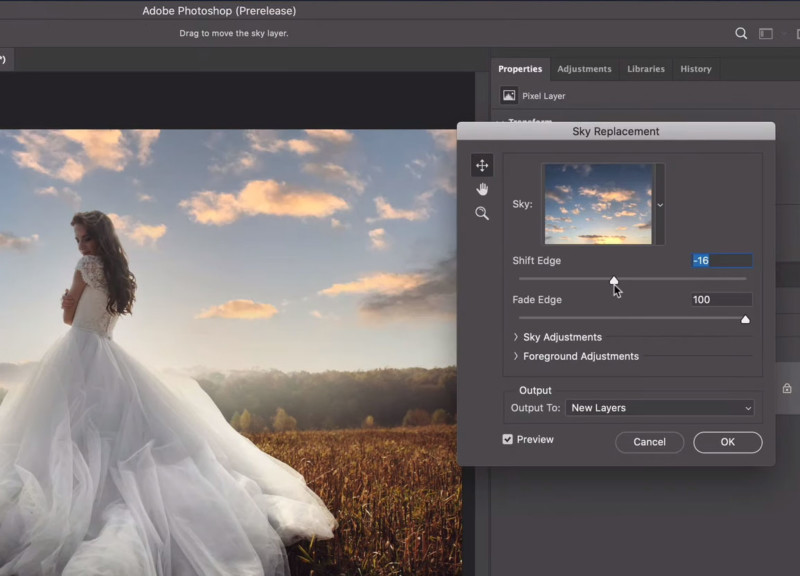
Task: Click the Fade Edge value field
Action: [721, 300]
